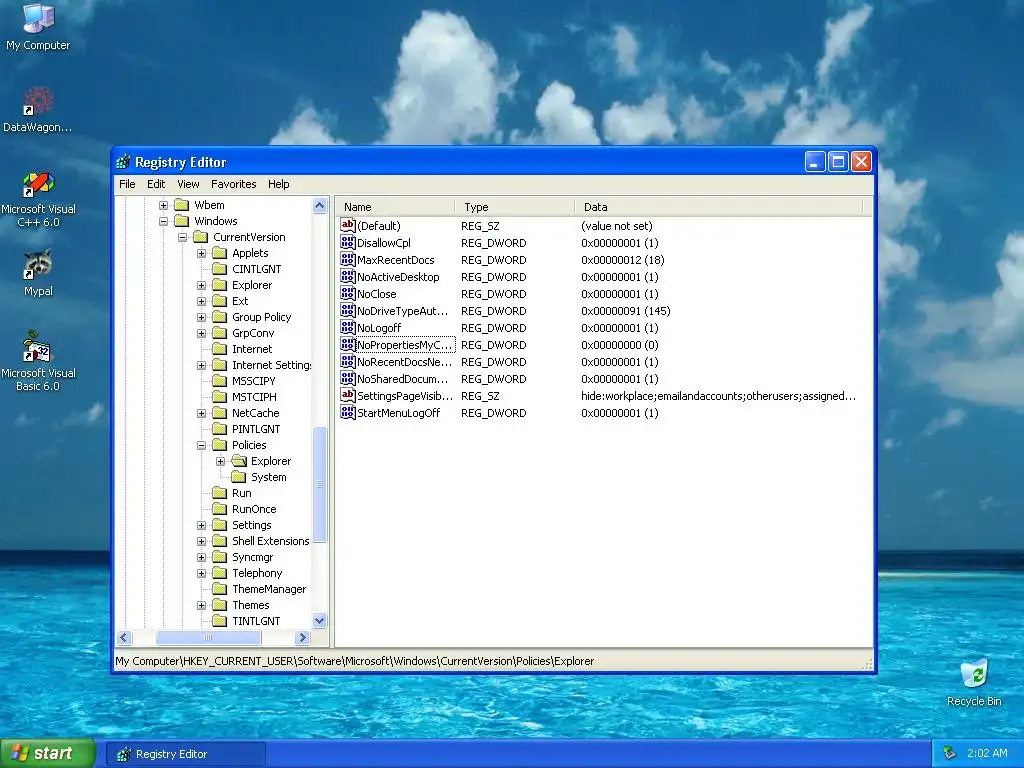The image size is (1024, 768).
Task: Click the tree horizontal scroll-left arrow
Action: pos(125,637)
